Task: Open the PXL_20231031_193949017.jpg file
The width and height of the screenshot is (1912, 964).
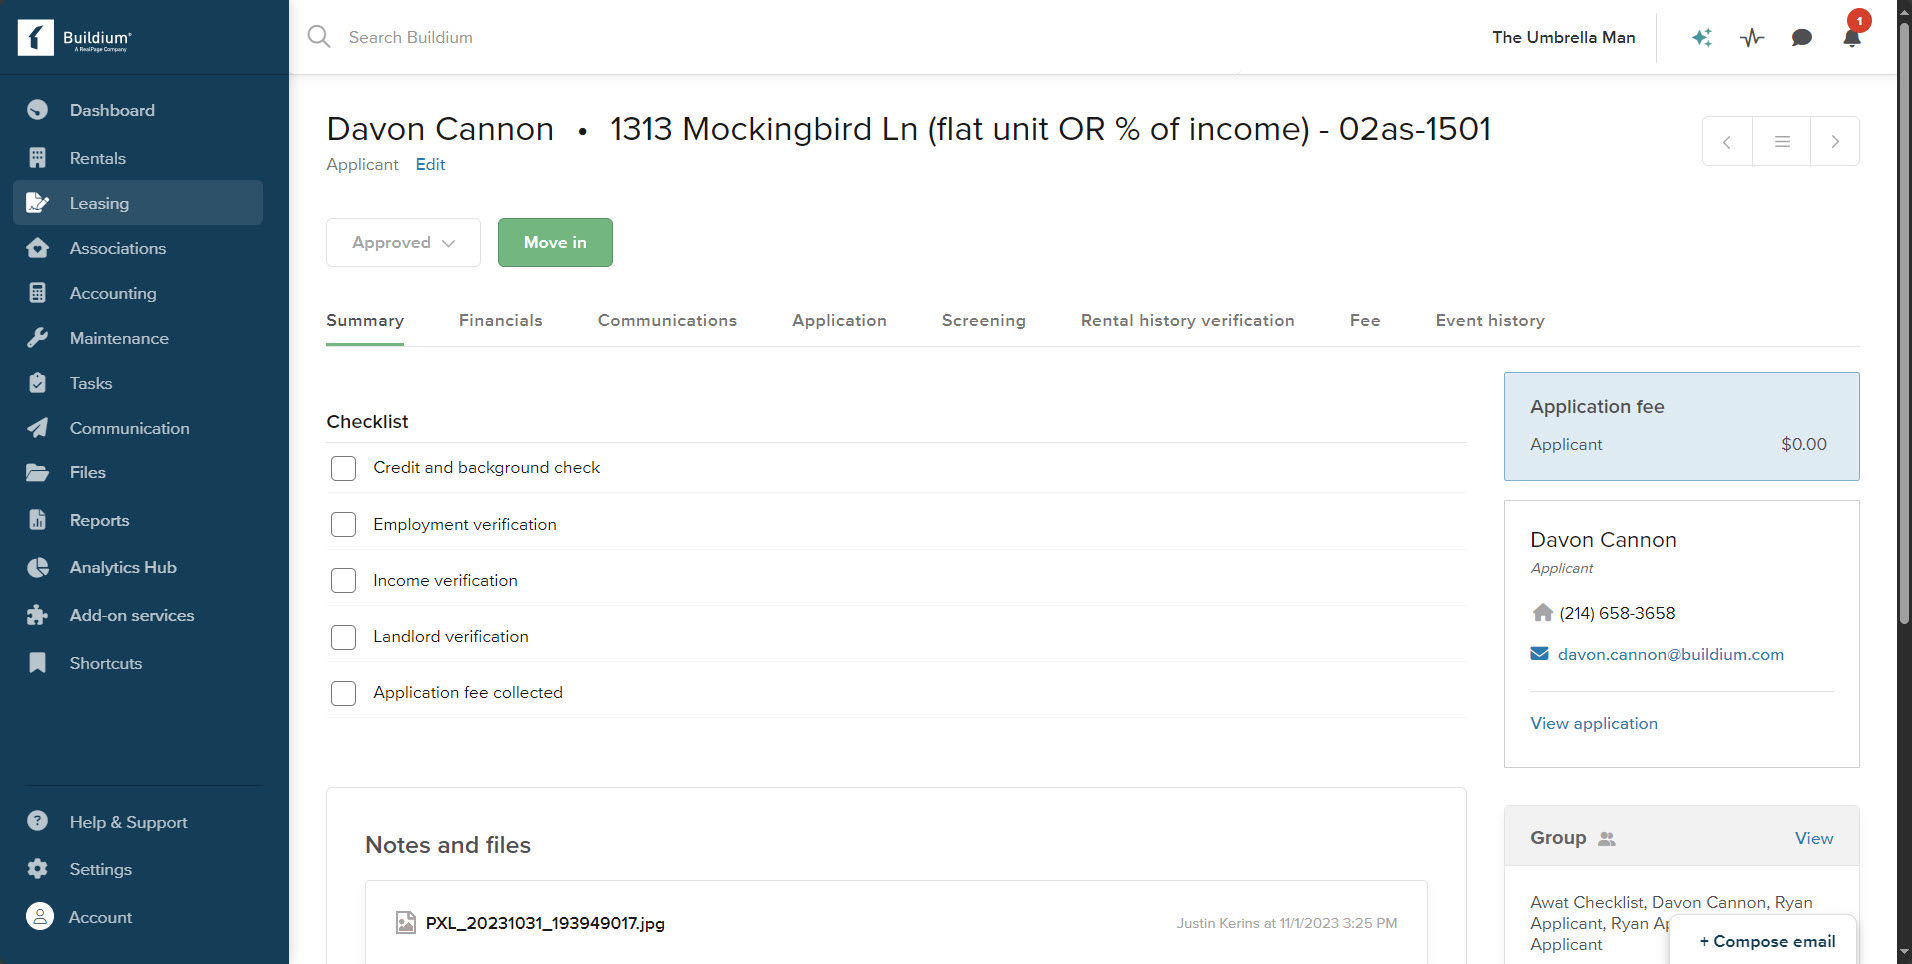Action: pyautogui.click(x=544, y=922)
